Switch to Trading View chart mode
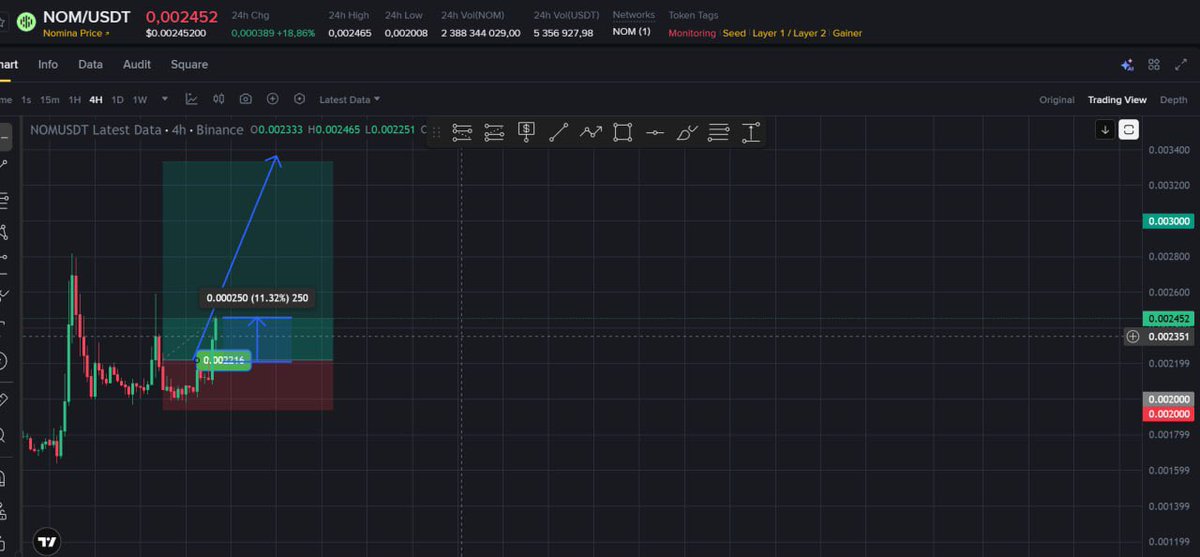This screenshot has height=557, width=1200. (1117, 100)
